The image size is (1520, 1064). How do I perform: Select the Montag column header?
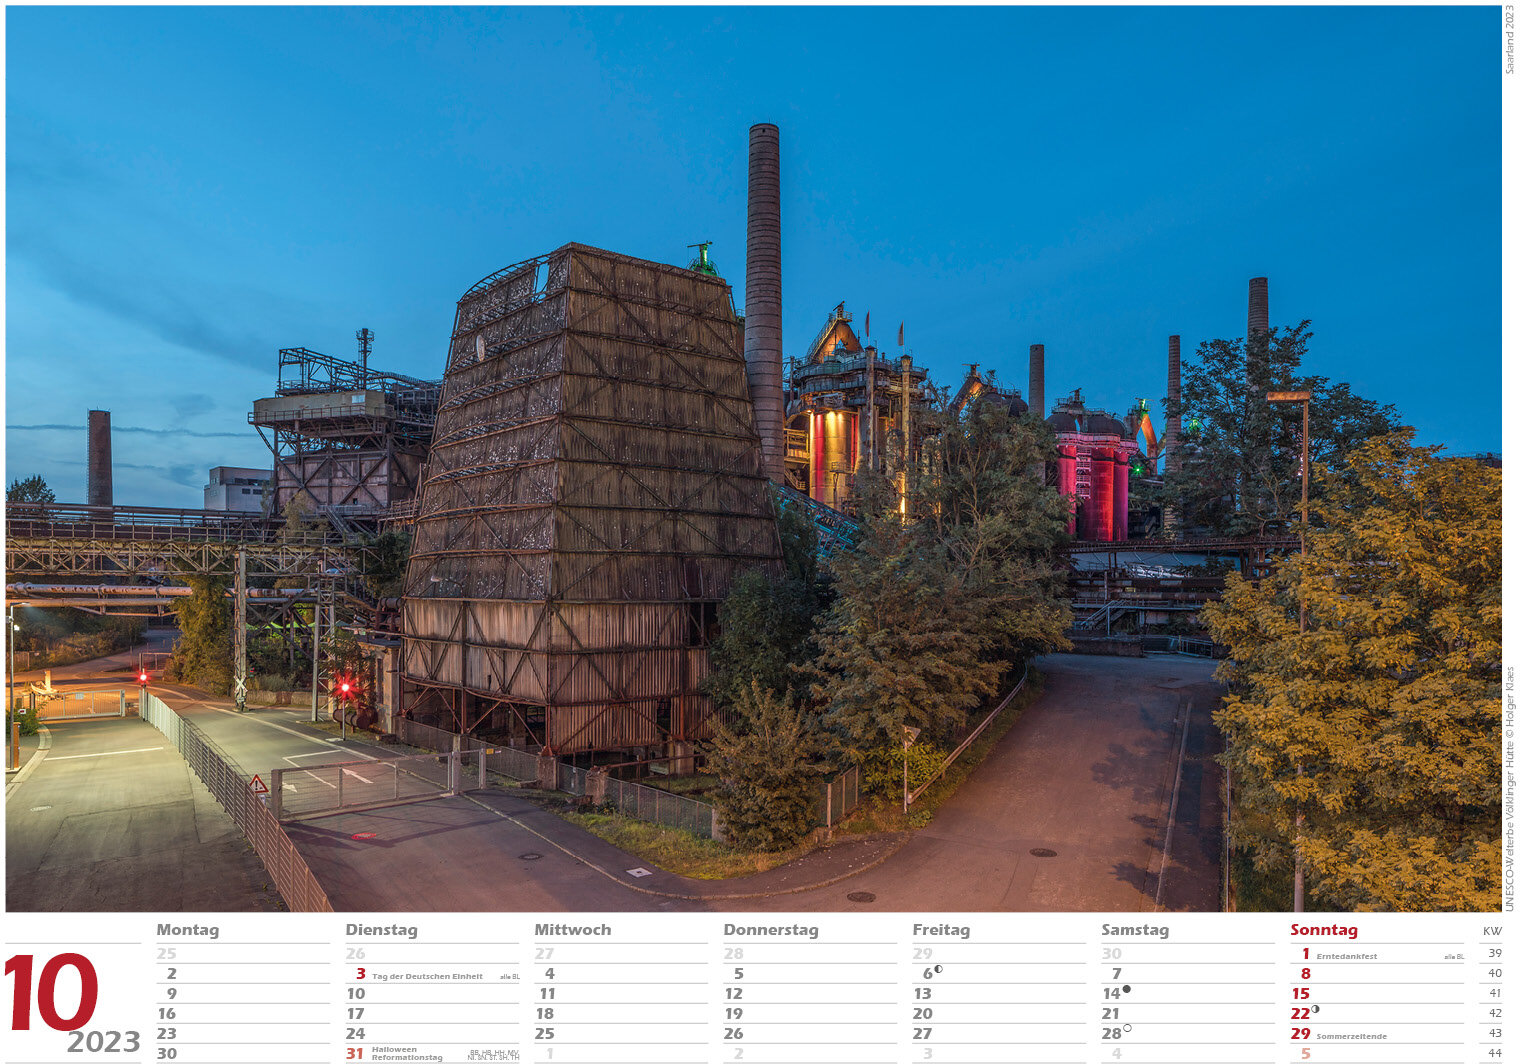click(187, 930)
